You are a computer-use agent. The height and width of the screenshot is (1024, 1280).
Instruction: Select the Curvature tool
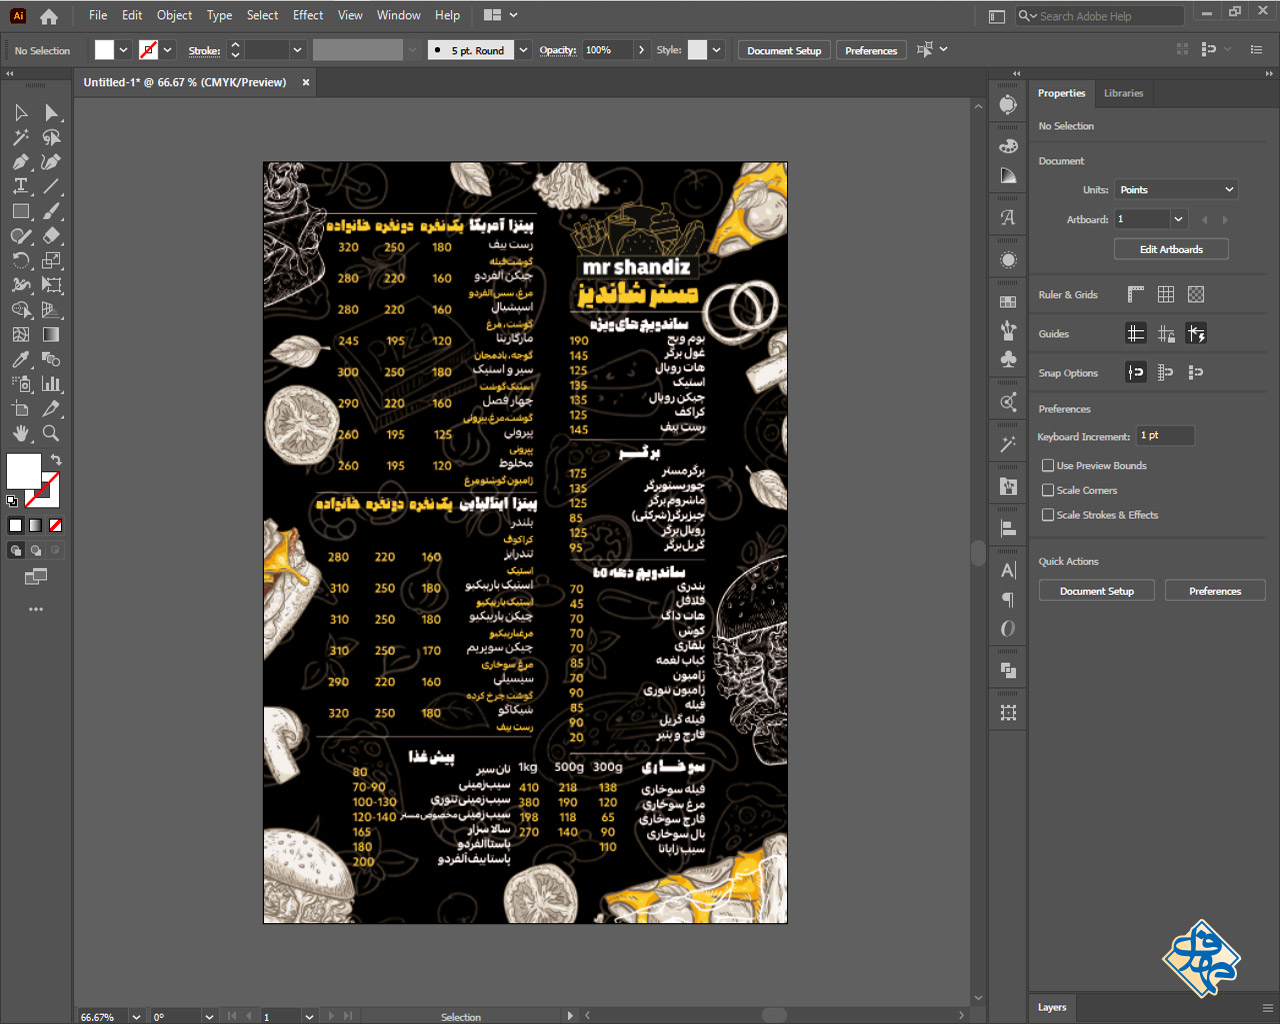(x=52, y=162)
